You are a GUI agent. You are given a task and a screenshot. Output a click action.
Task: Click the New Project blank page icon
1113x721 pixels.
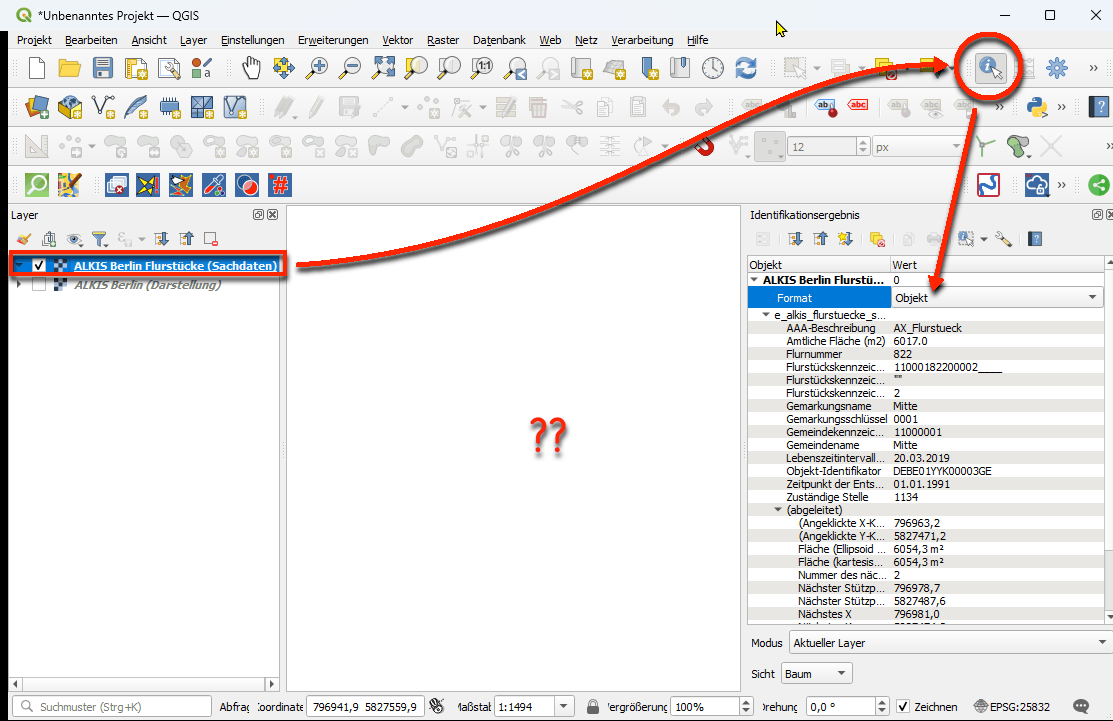37,68
